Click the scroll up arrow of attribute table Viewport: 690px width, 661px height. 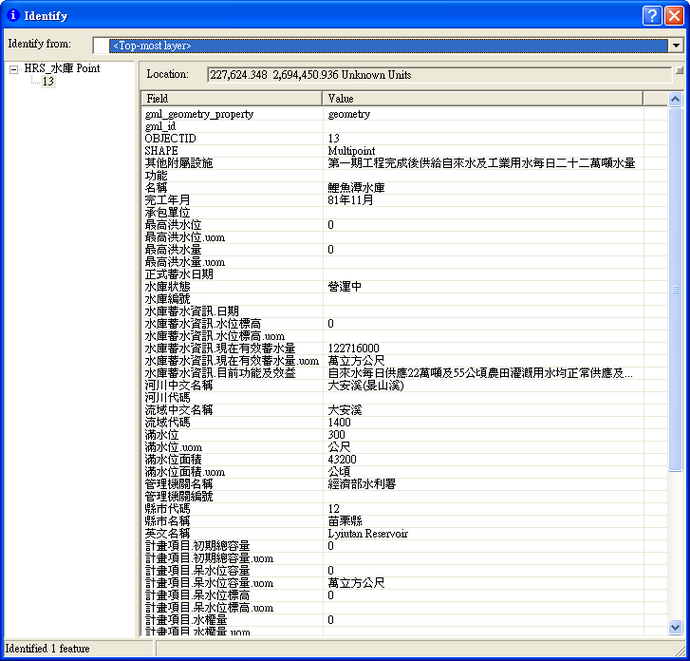(675, 99)
